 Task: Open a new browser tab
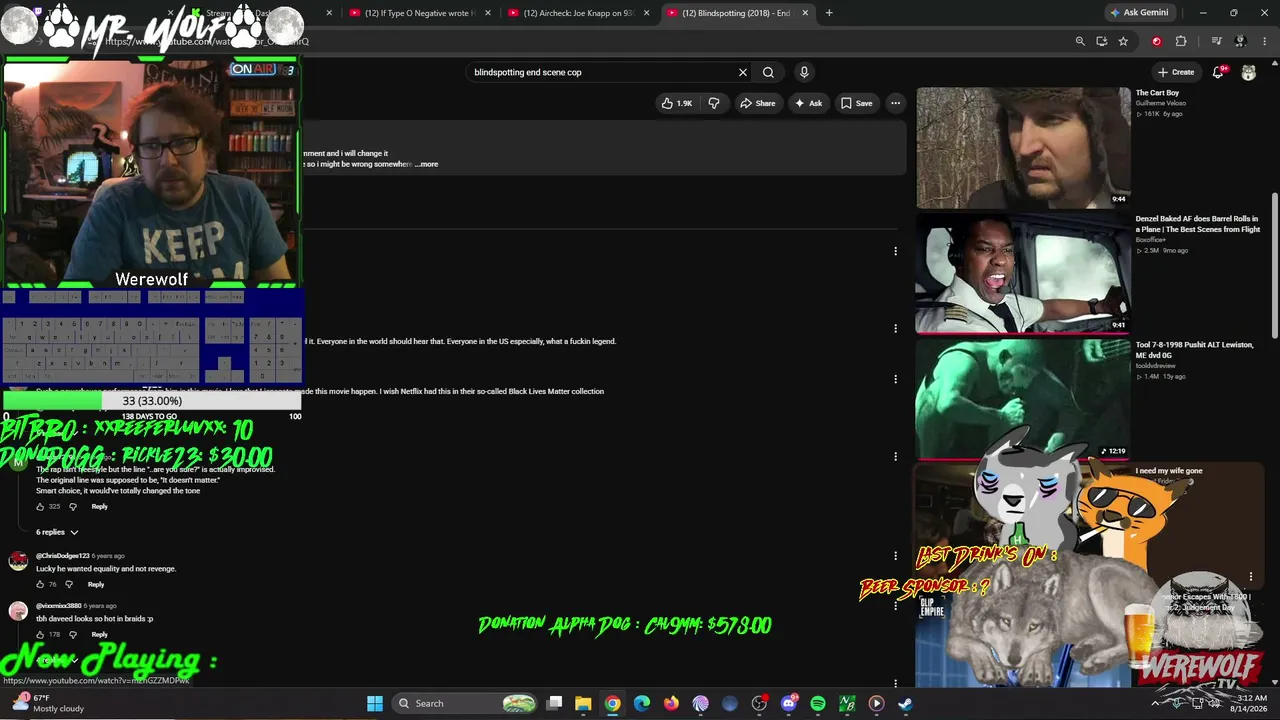point(829,13)
